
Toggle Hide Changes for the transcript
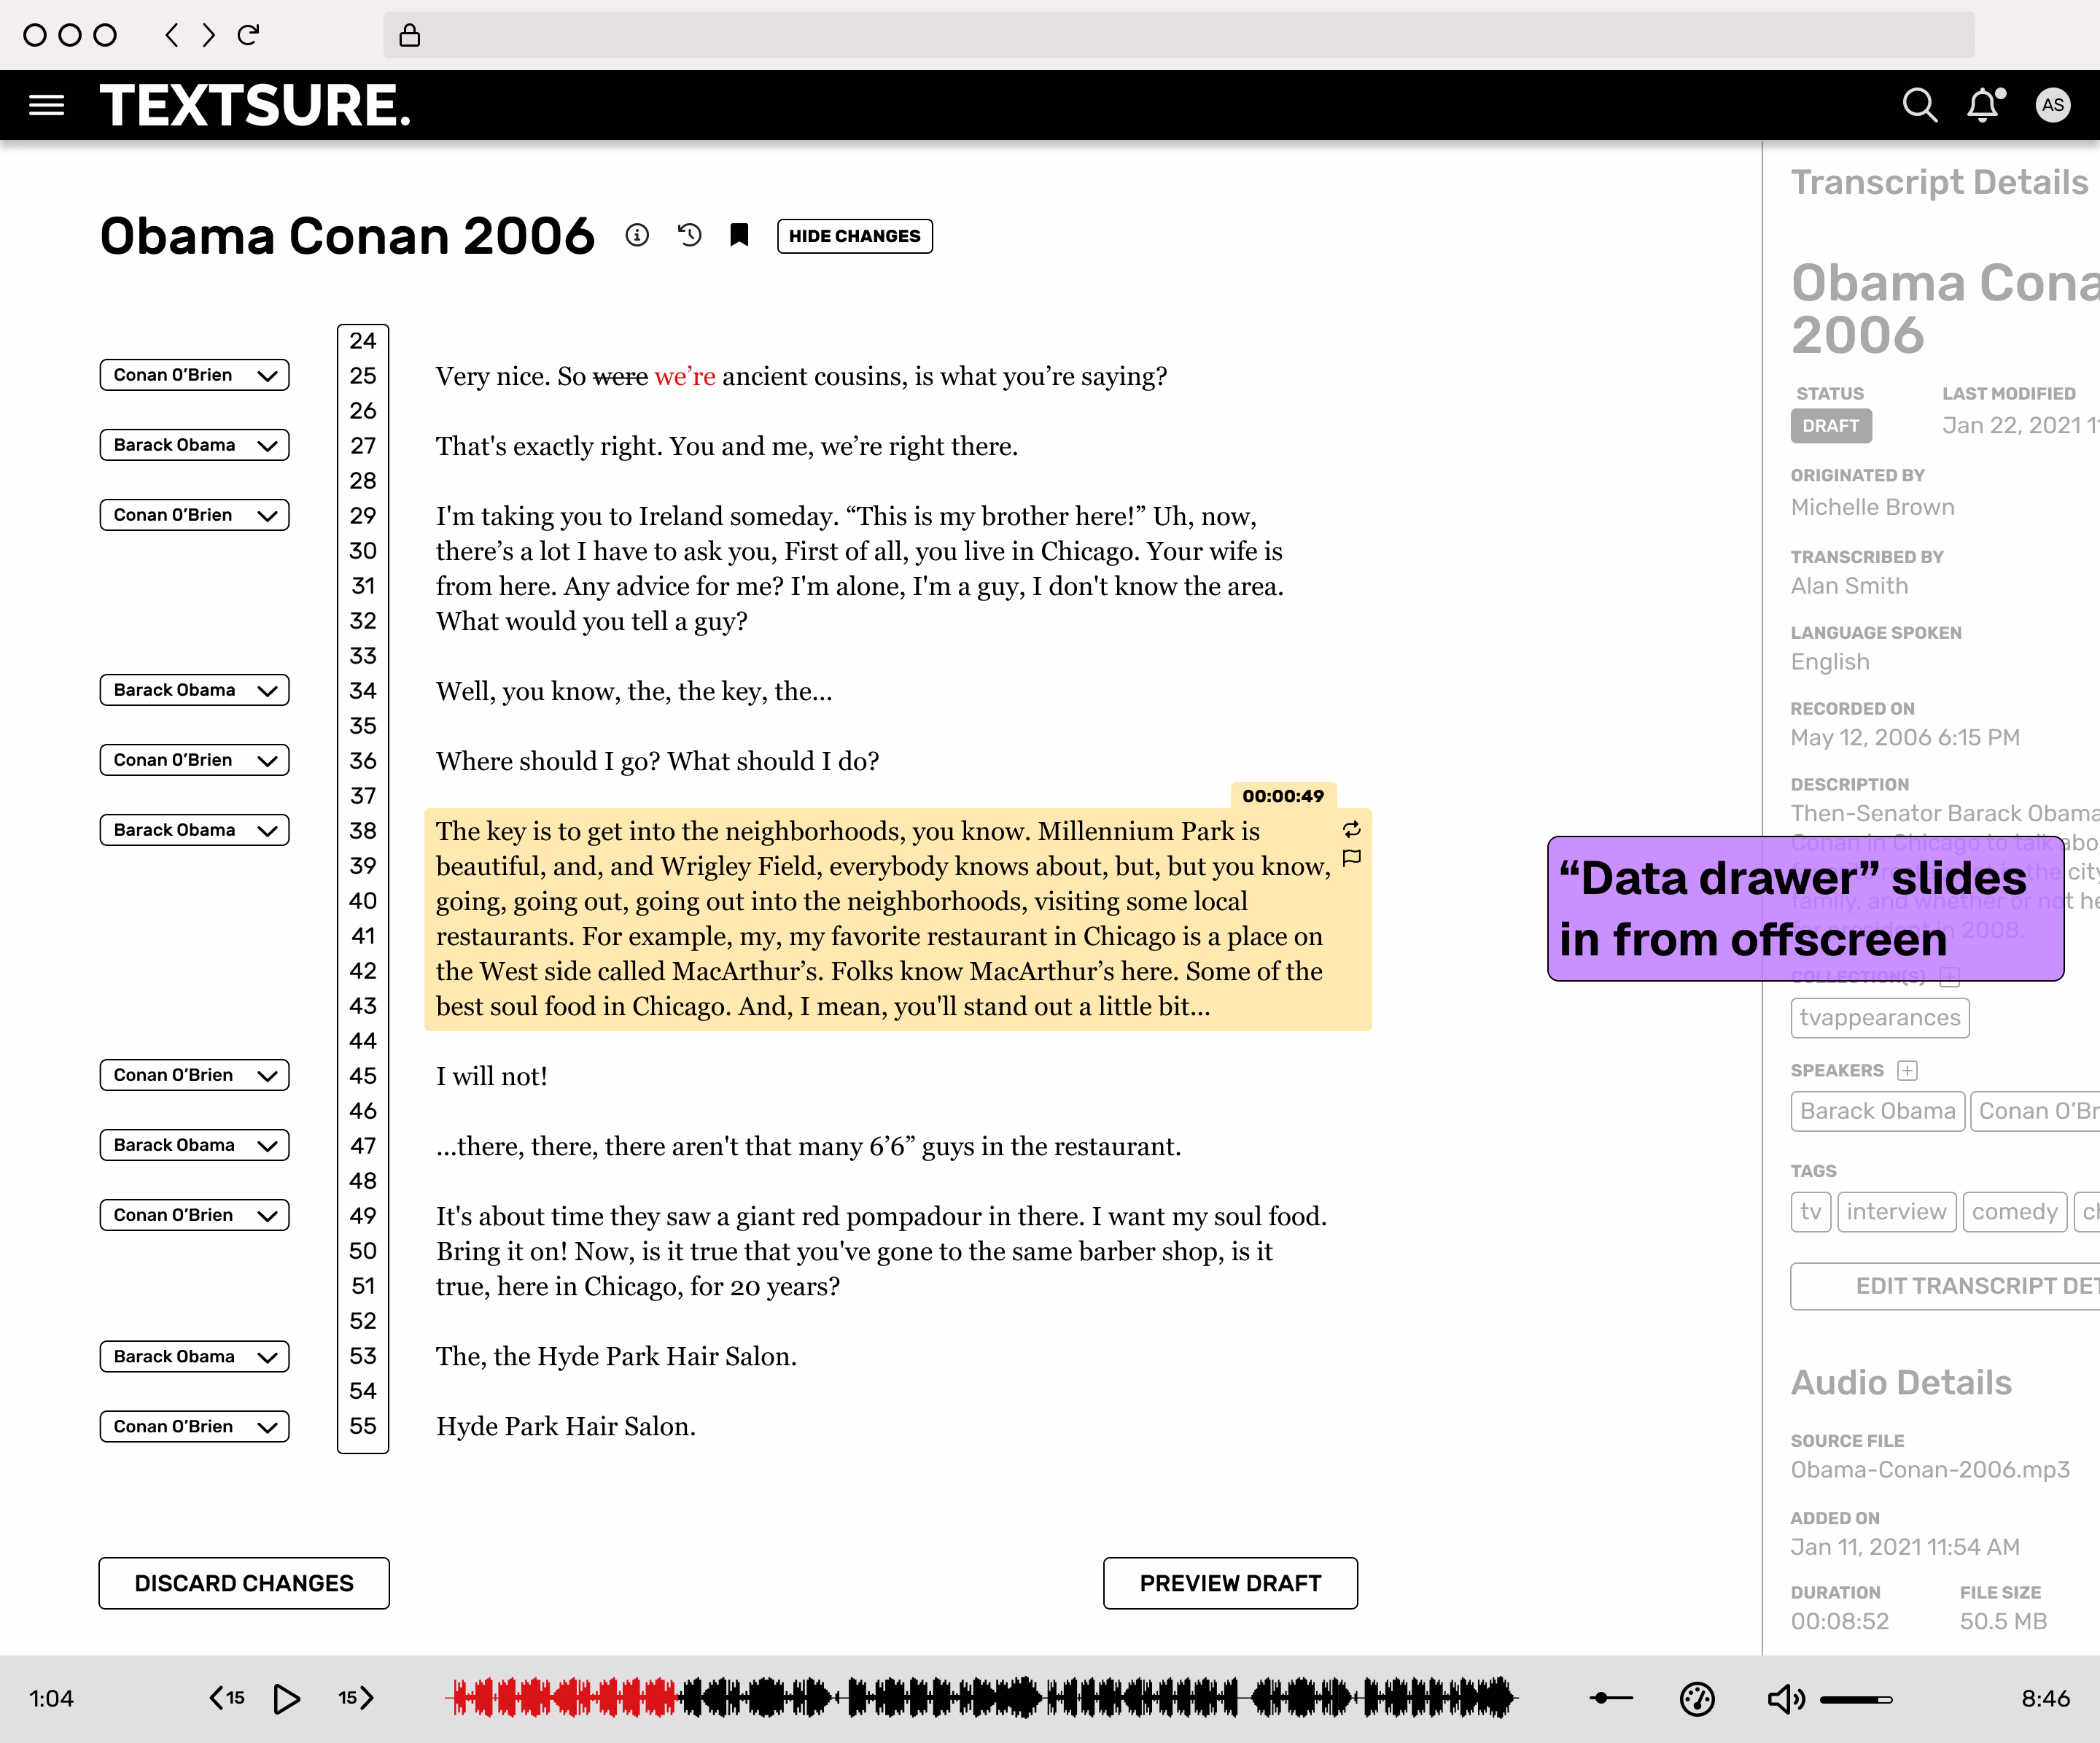point(854,236)
